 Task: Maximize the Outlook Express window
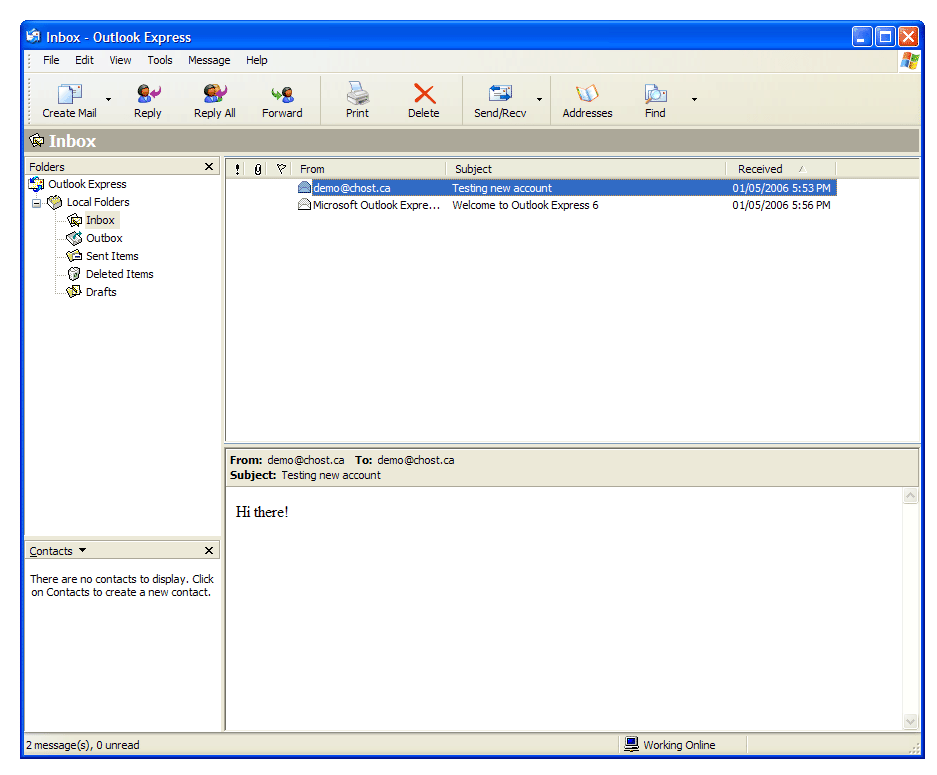click(x=885, y=37)
